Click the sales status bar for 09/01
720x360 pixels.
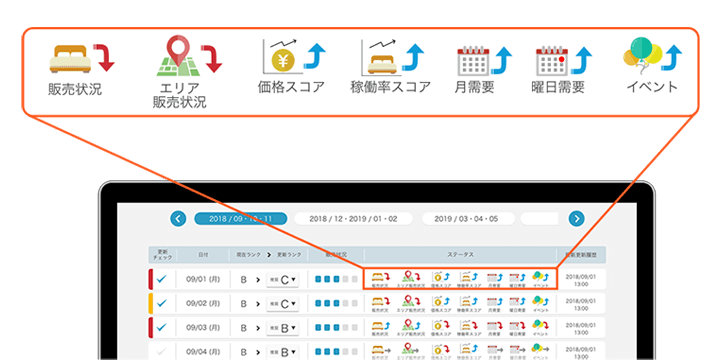(x=335, y=279)
